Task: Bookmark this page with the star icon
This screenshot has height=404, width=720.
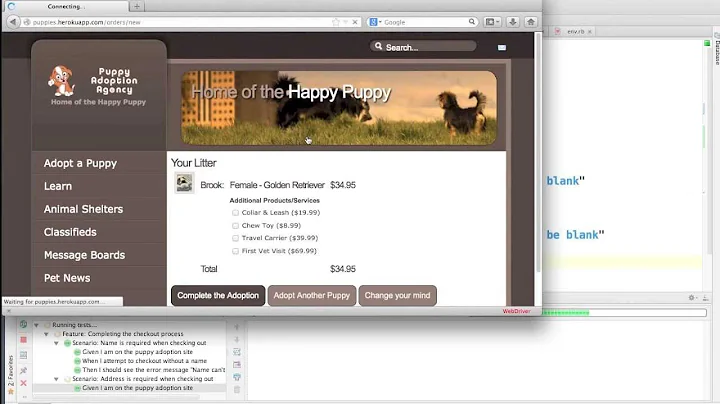Action: point(336,22)
